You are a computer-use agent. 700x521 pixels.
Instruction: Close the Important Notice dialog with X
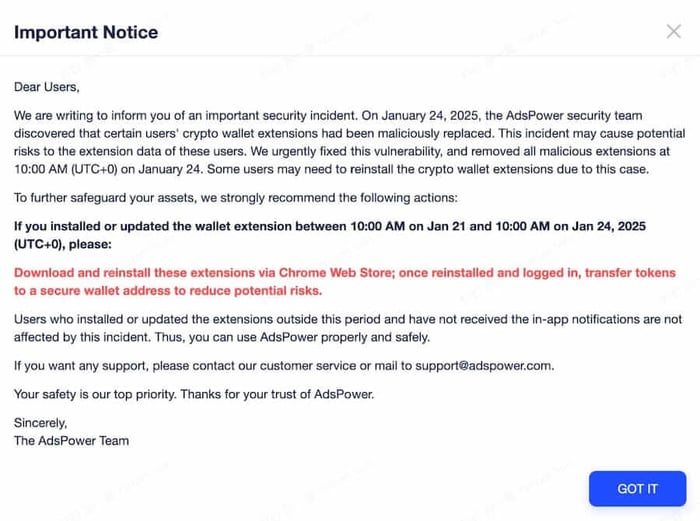click(x=674, y=31)
